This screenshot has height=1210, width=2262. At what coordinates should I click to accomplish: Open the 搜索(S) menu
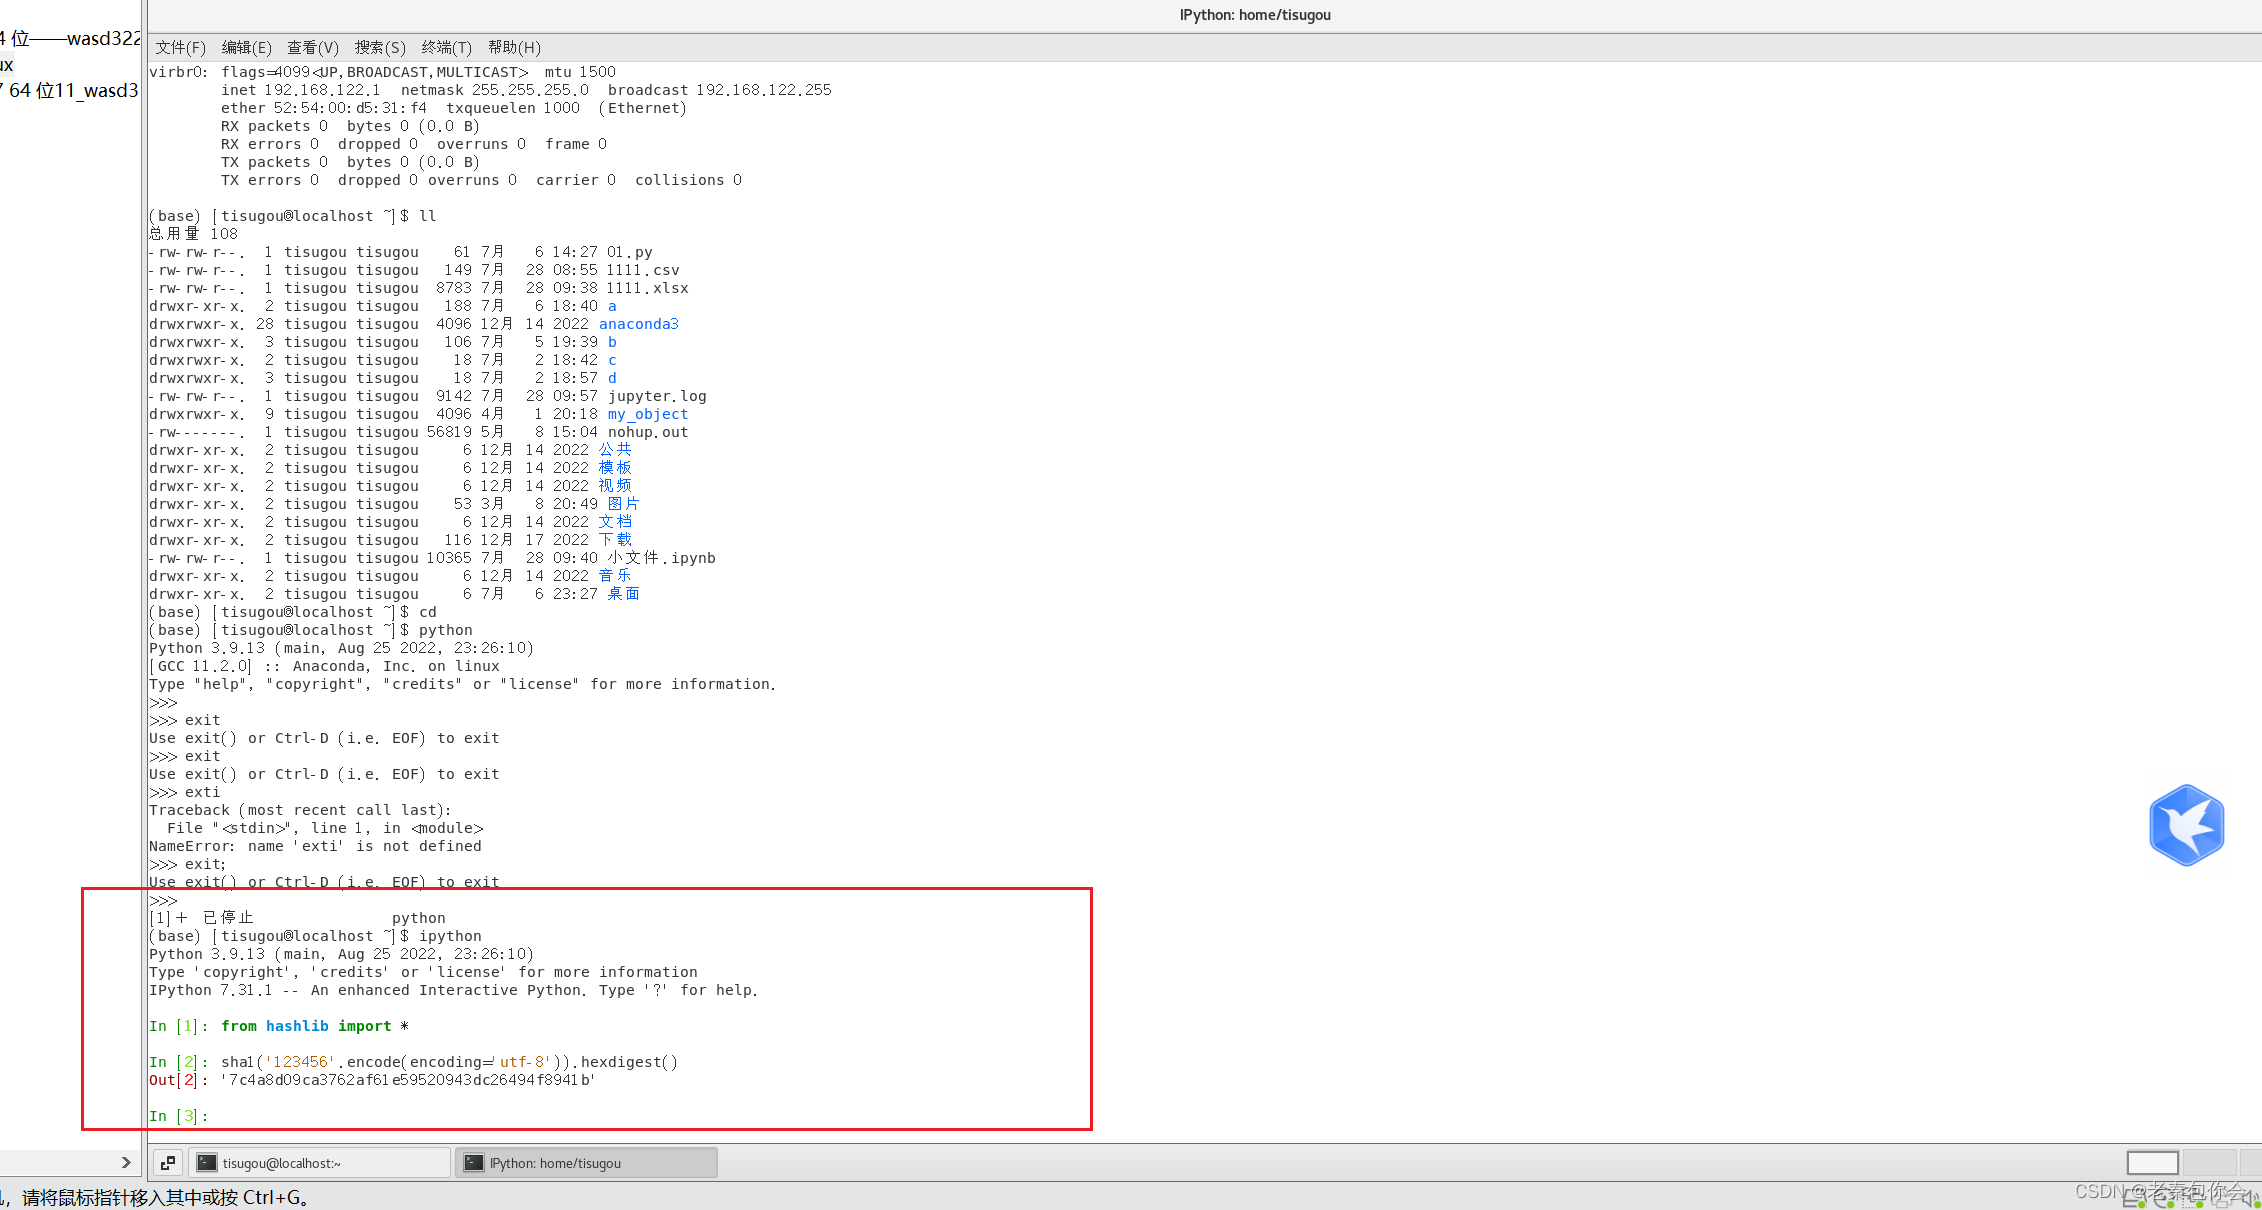(380, 47)
